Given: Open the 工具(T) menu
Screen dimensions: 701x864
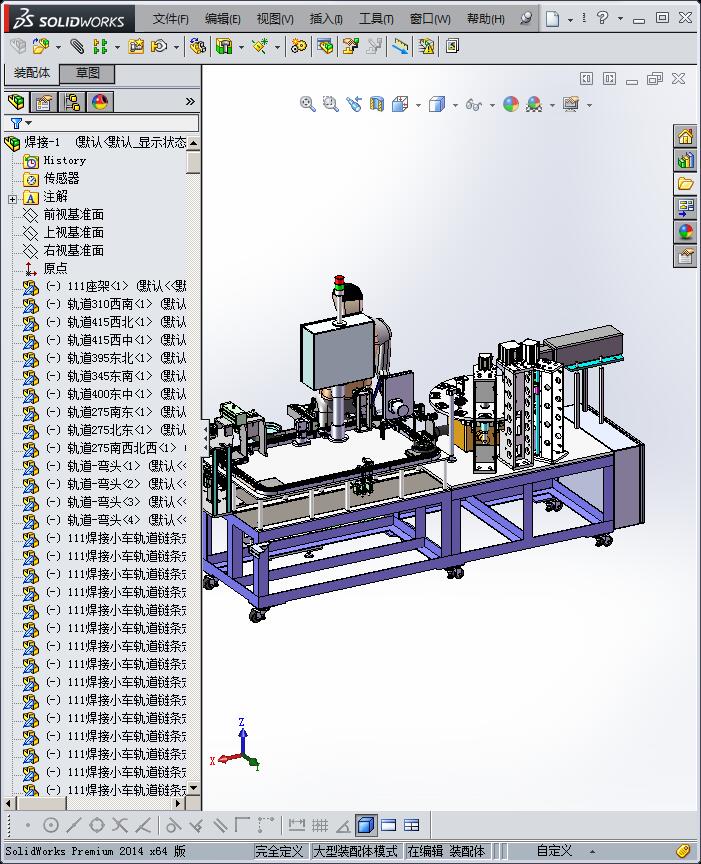Looking at the screenshot, I should (x=376, y=19).
